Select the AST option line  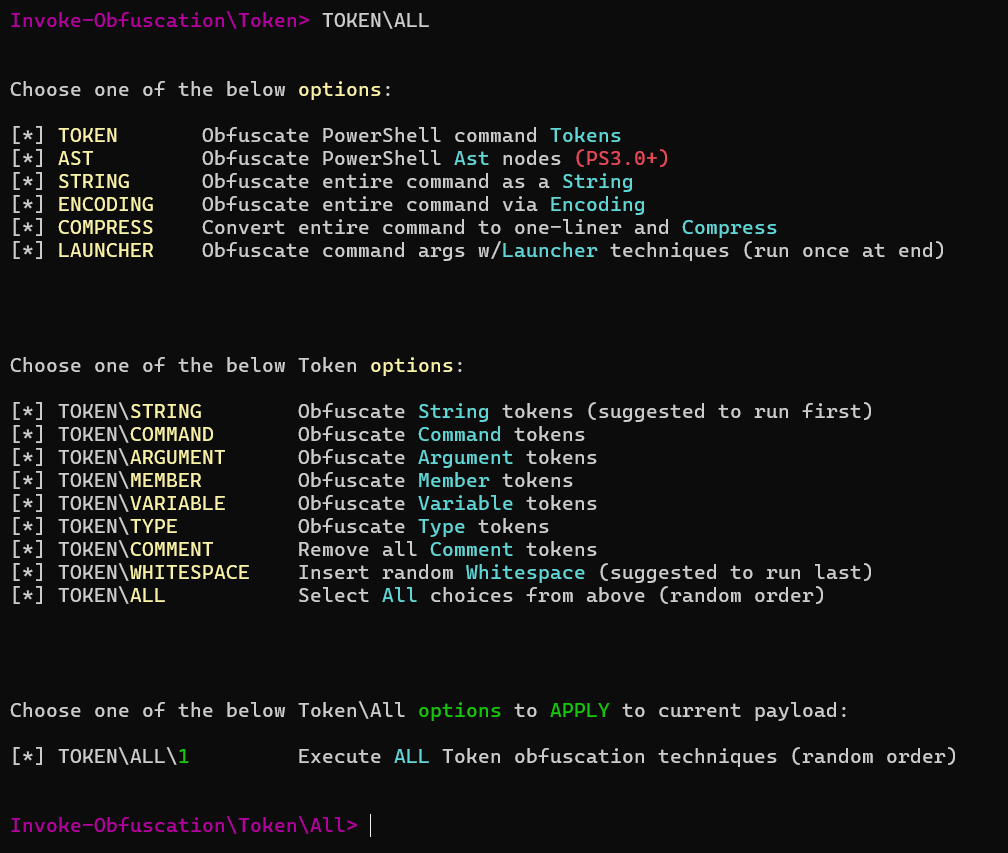(x=75, y=158)
